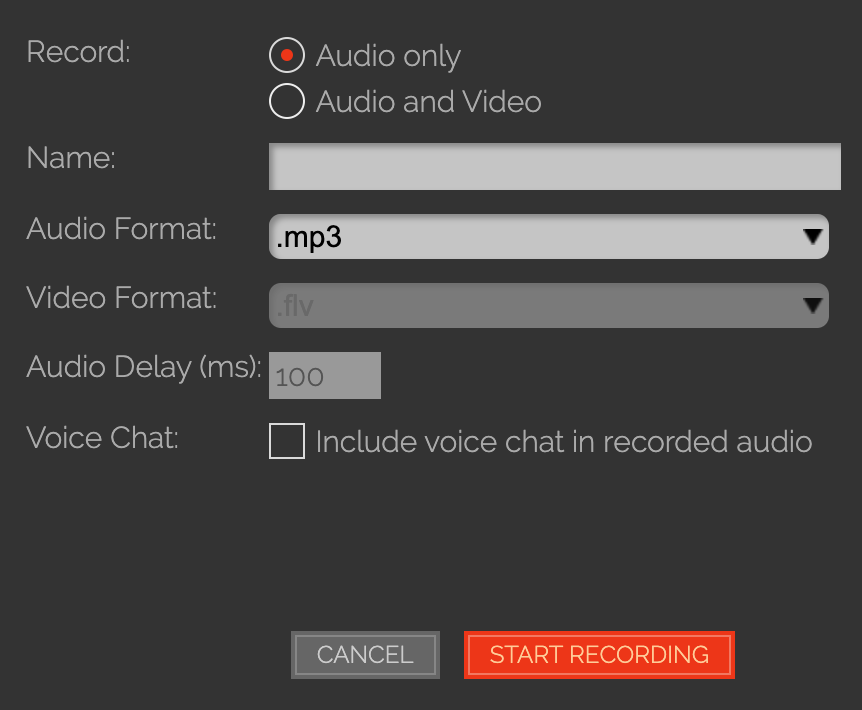The height and width of the screenshot is (710, 862).
Task: Enable the voice chat checkbox
Action: click(287, 441)
